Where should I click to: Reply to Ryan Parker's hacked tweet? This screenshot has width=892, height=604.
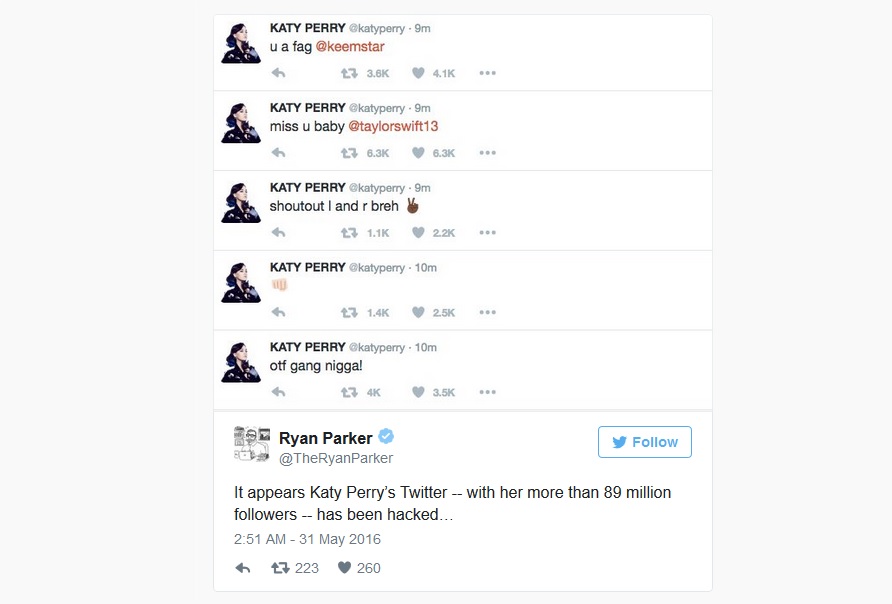tap(243, 568)
